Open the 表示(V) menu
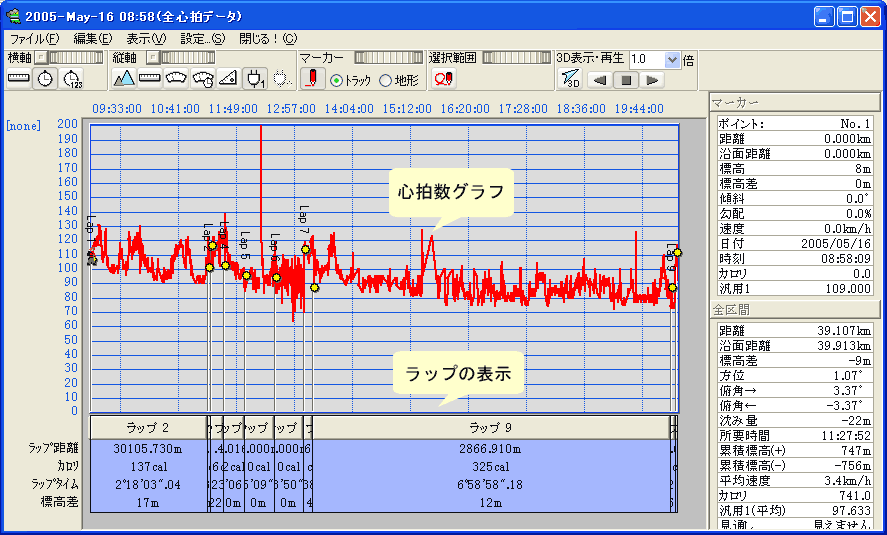The width and height of the screenshot is (887, 535). pos(146,39)
